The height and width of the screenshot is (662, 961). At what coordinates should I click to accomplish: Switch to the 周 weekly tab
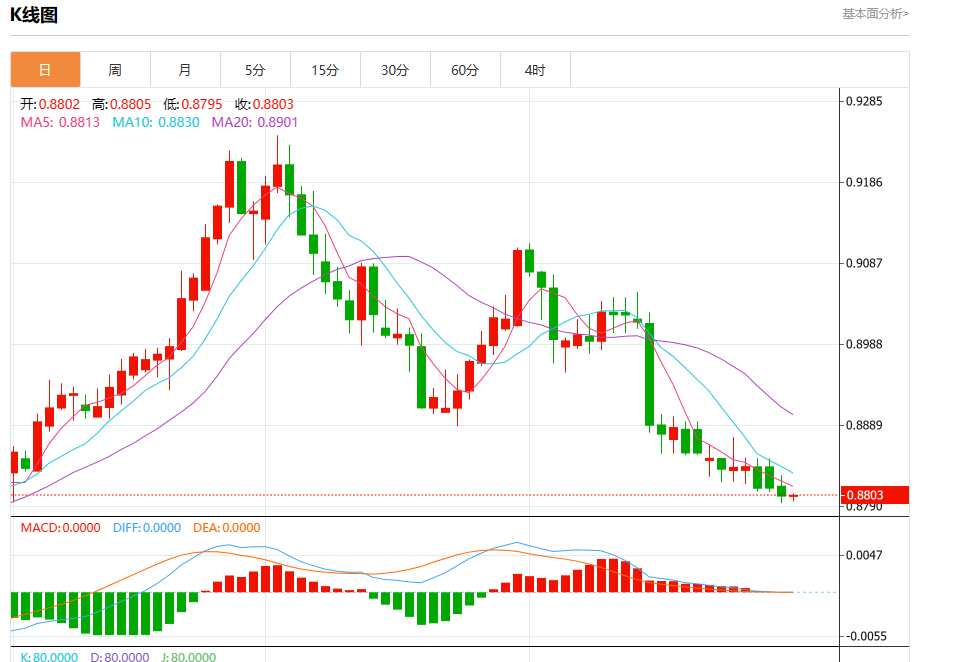[x=115, y=70]
